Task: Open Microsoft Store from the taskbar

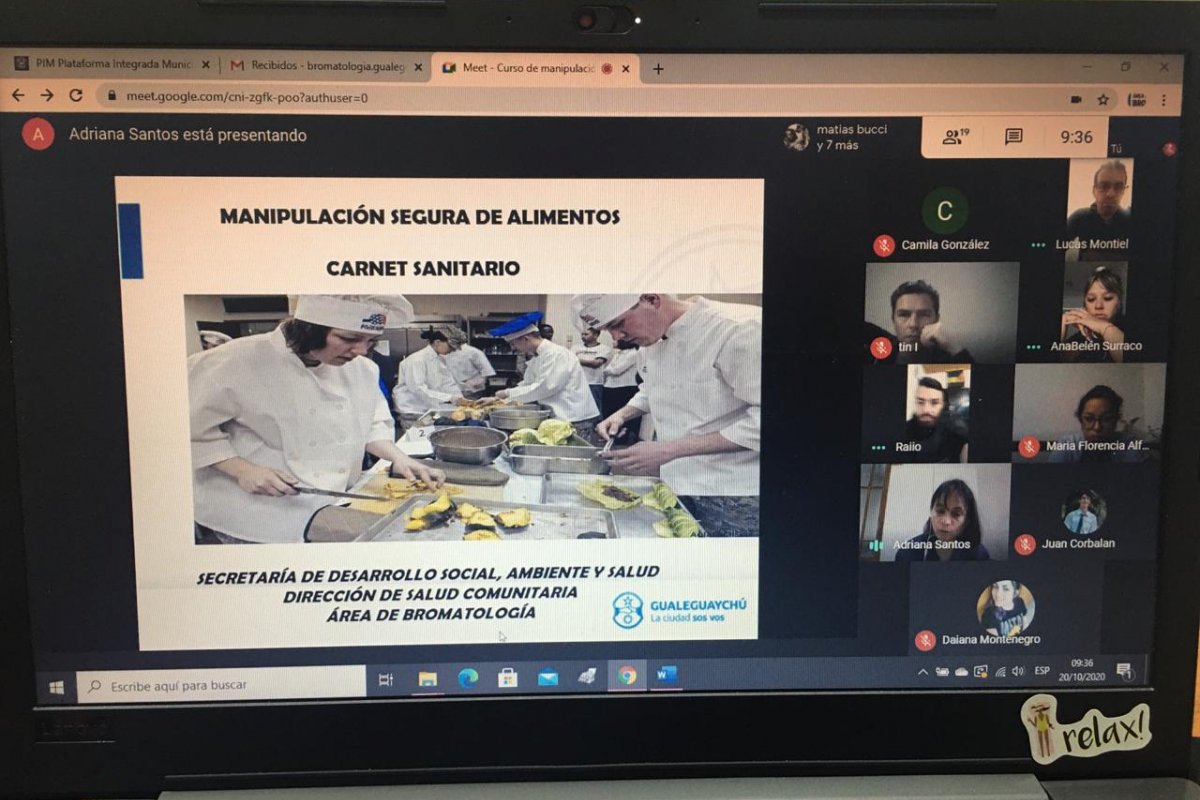Action: point(508,678)
